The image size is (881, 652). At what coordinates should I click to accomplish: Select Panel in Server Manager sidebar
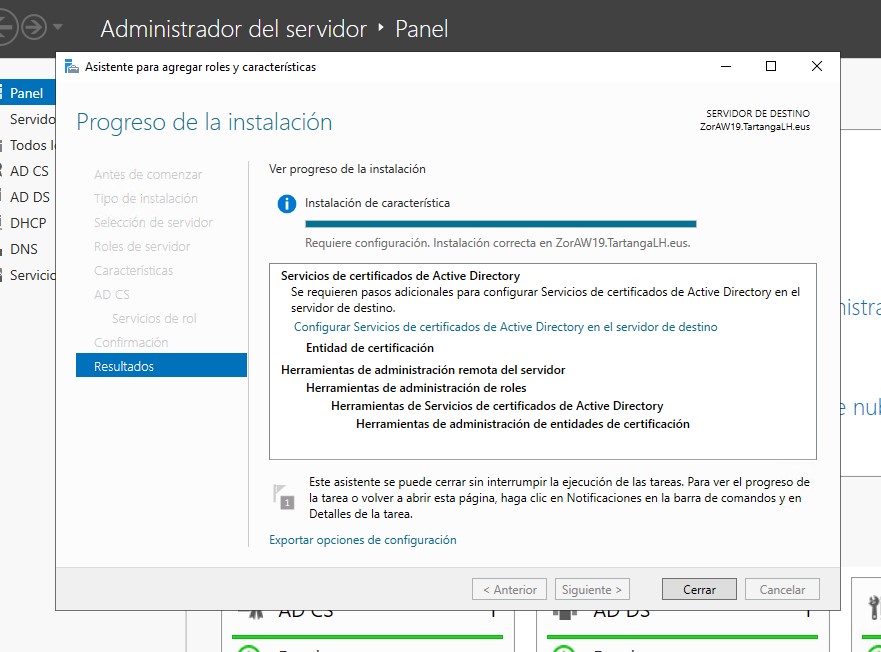(28, 93)
